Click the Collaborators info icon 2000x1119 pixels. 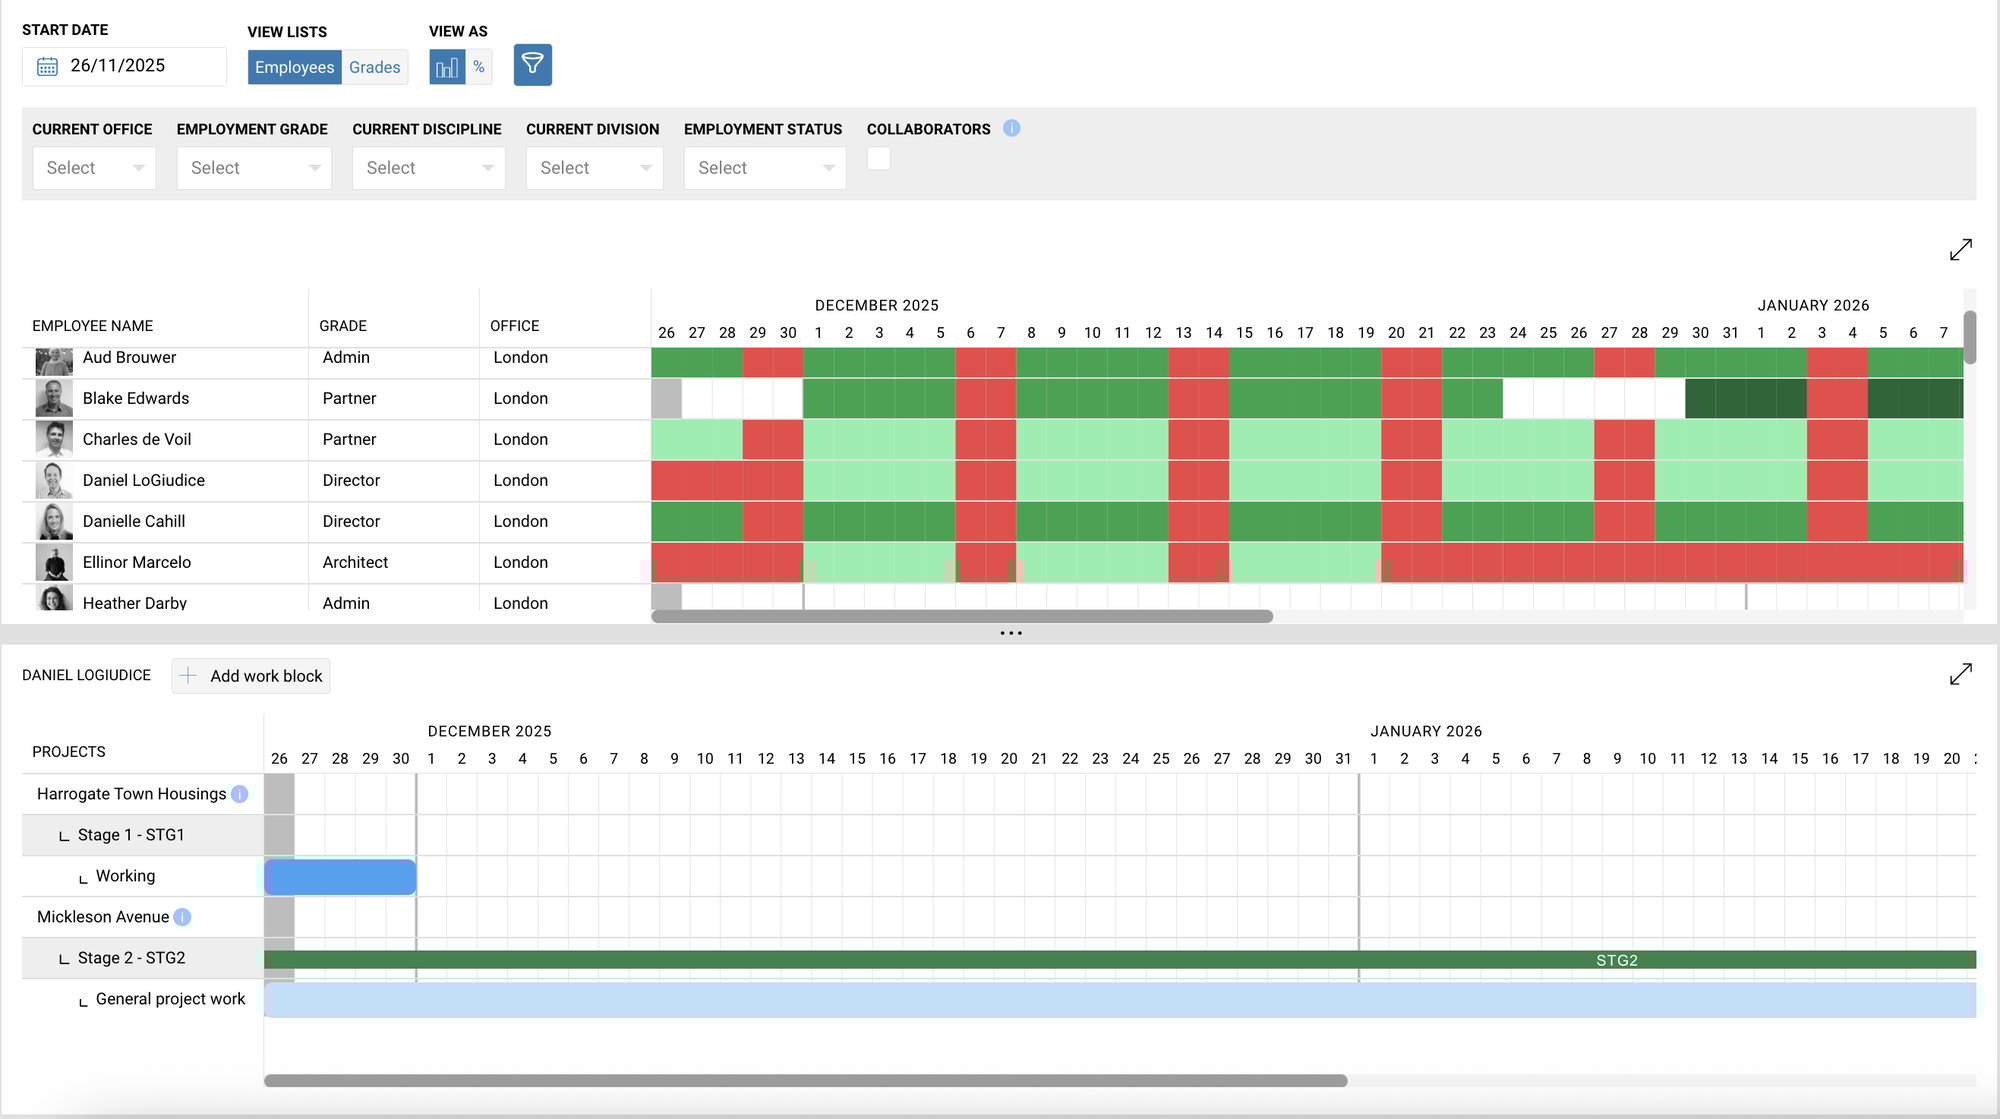[1011, 128]
